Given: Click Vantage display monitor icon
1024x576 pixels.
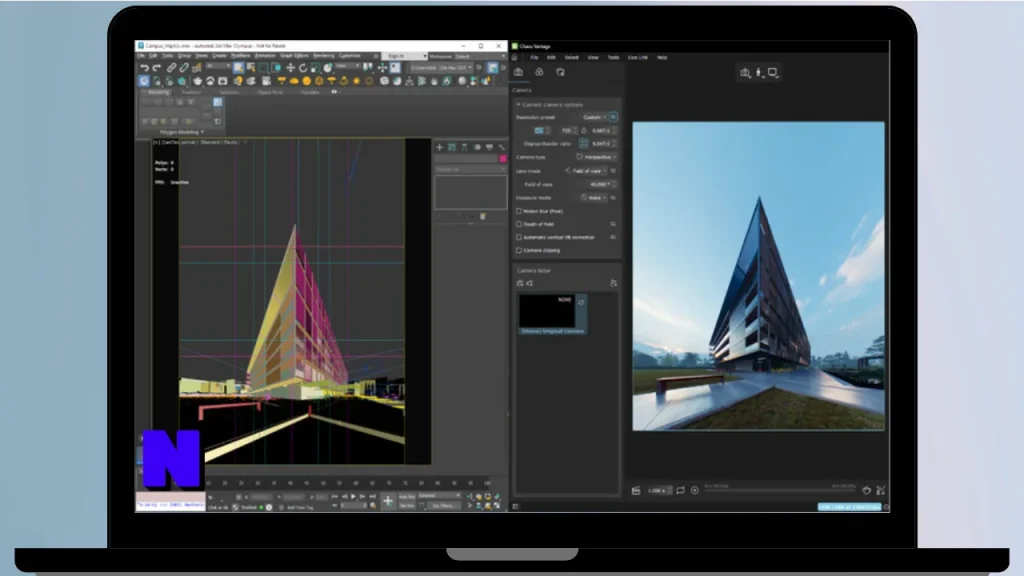Looking at the screenshot, I should 773,72.
